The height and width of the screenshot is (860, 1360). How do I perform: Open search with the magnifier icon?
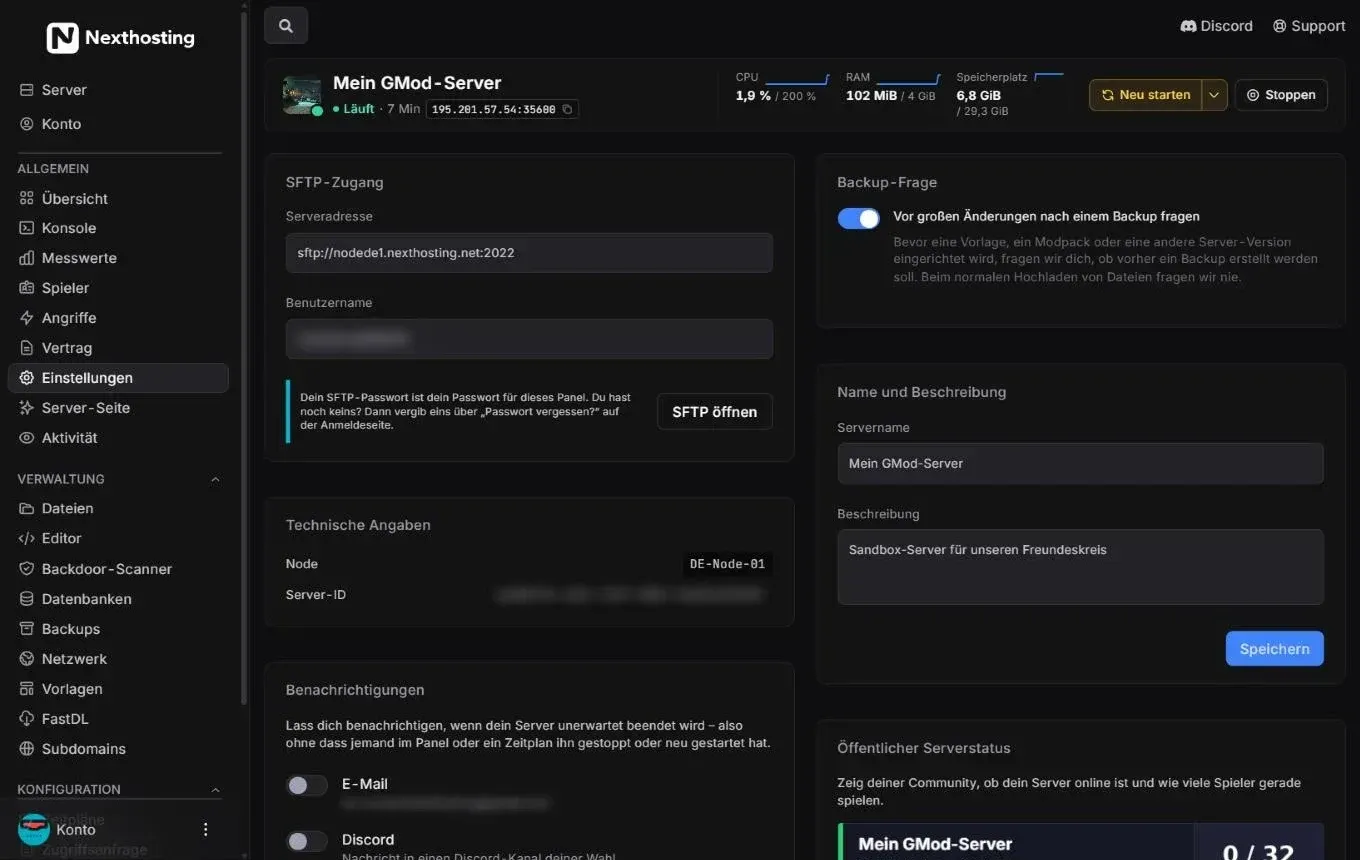[286, 26]
